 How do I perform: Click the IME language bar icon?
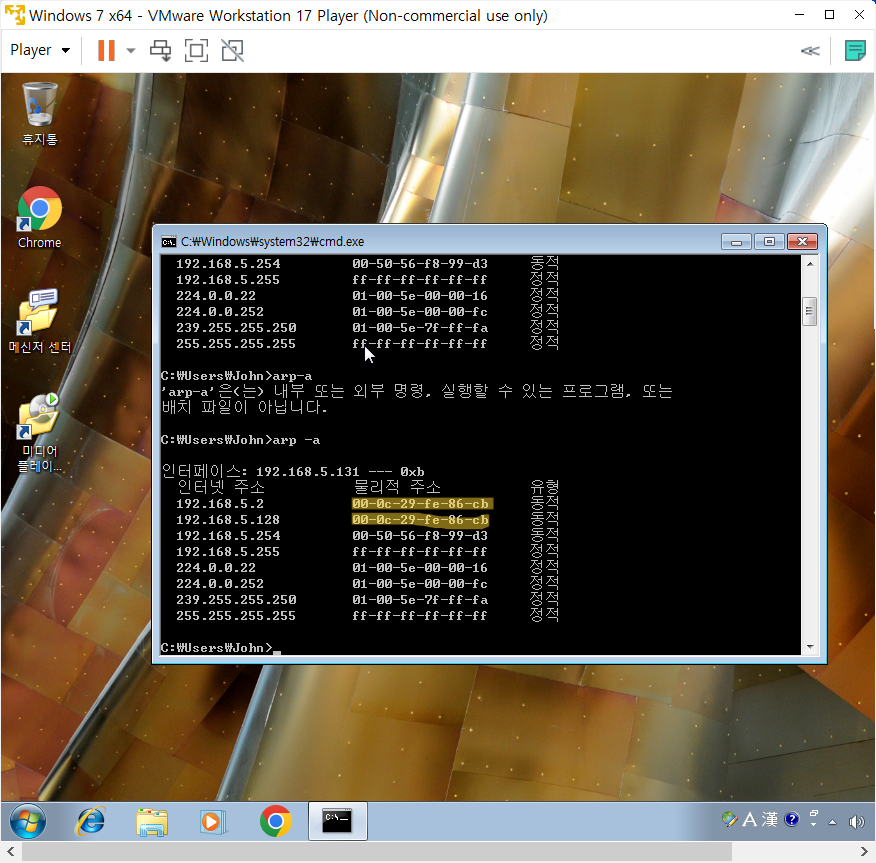point(729,819)
